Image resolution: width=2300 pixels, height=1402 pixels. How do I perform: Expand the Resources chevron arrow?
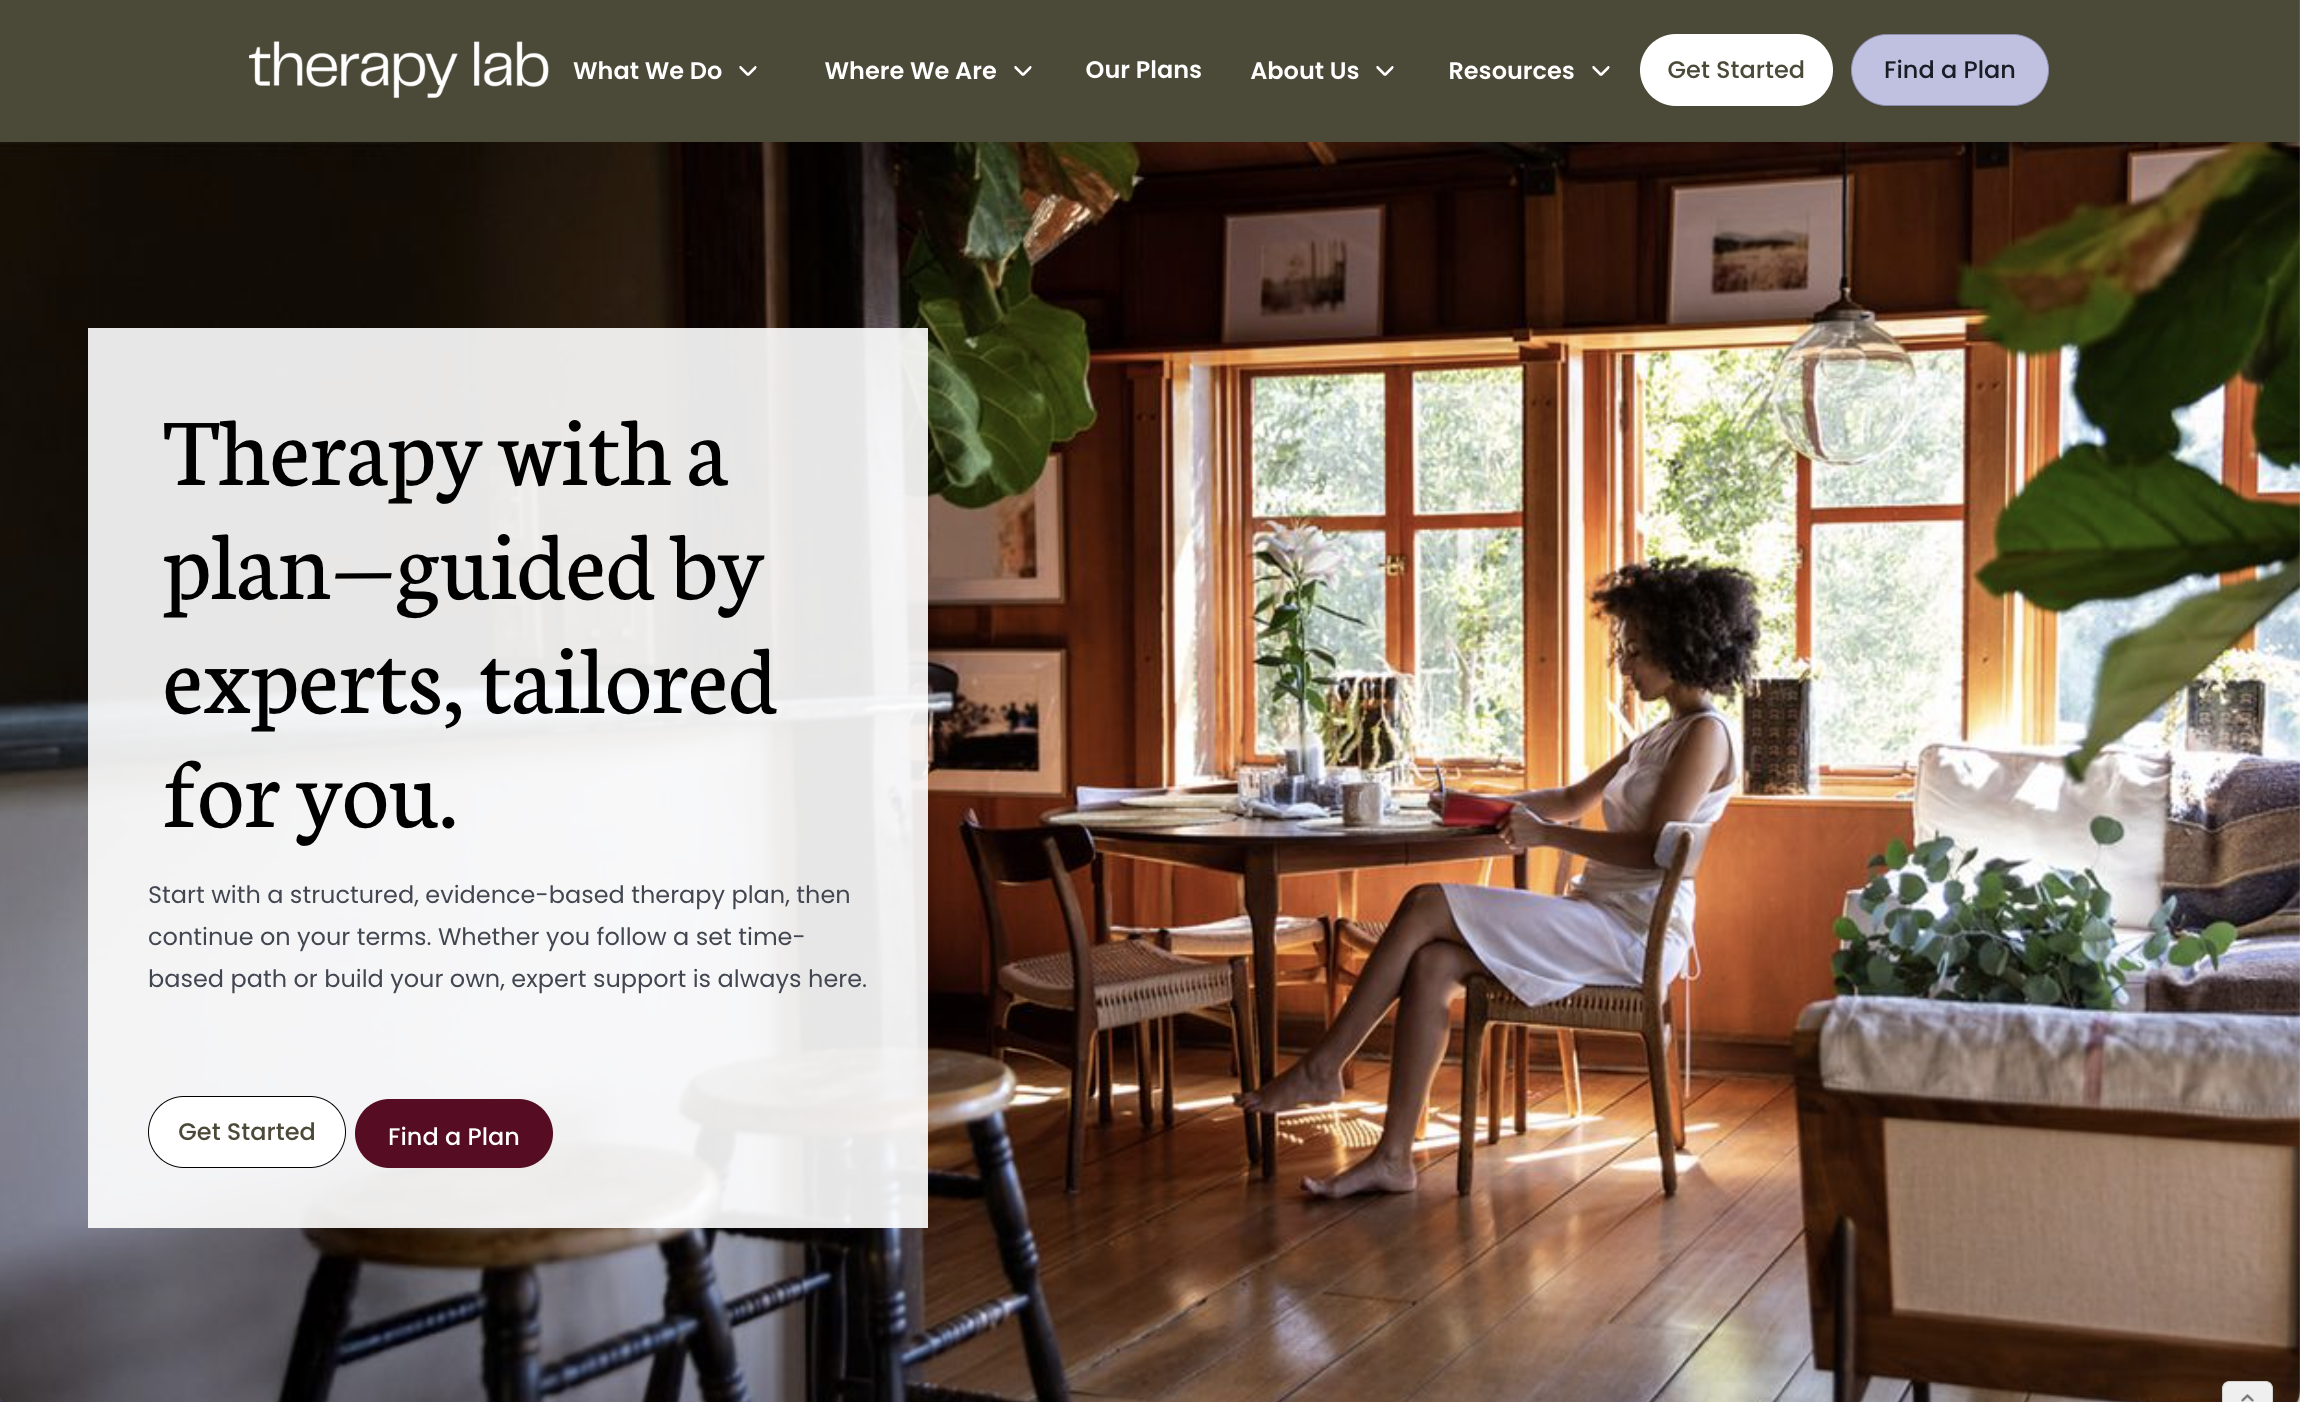[1601, 71]
